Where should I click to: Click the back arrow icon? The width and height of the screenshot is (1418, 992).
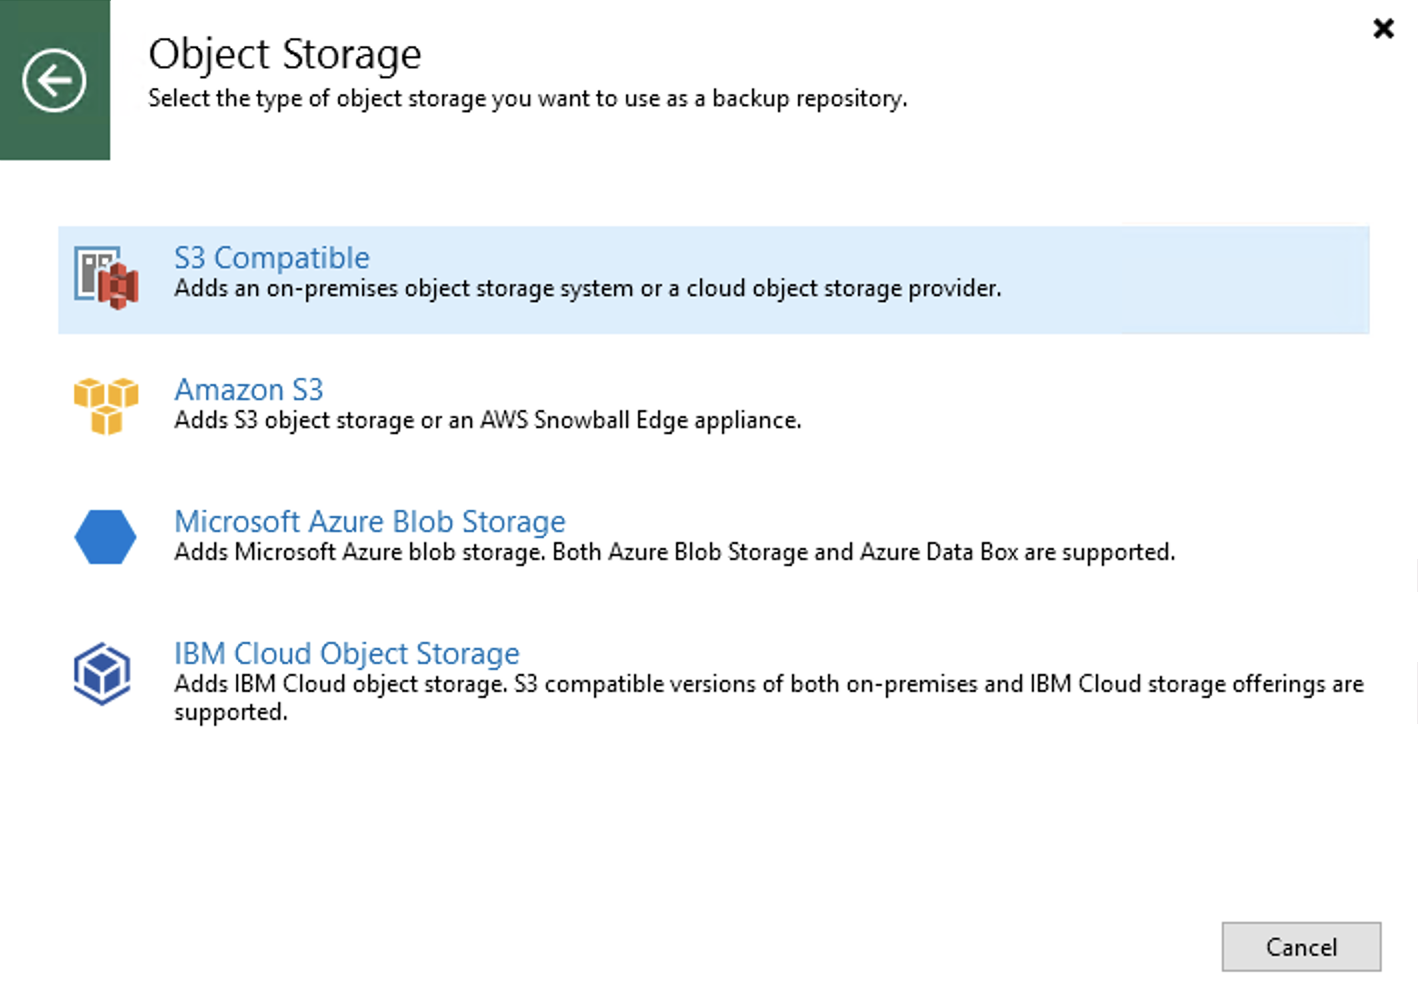click(x=54, y=80)
